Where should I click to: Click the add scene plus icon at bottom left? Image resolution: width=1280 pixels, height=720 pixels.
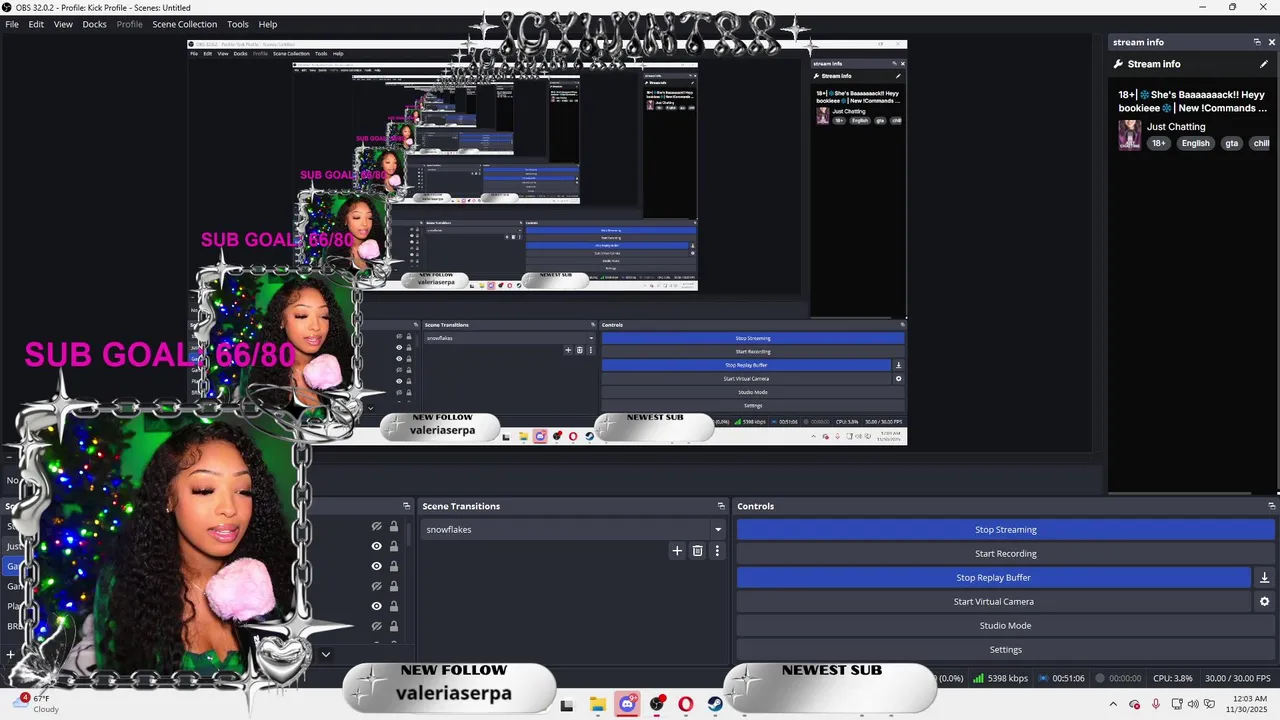pos(10,655)
